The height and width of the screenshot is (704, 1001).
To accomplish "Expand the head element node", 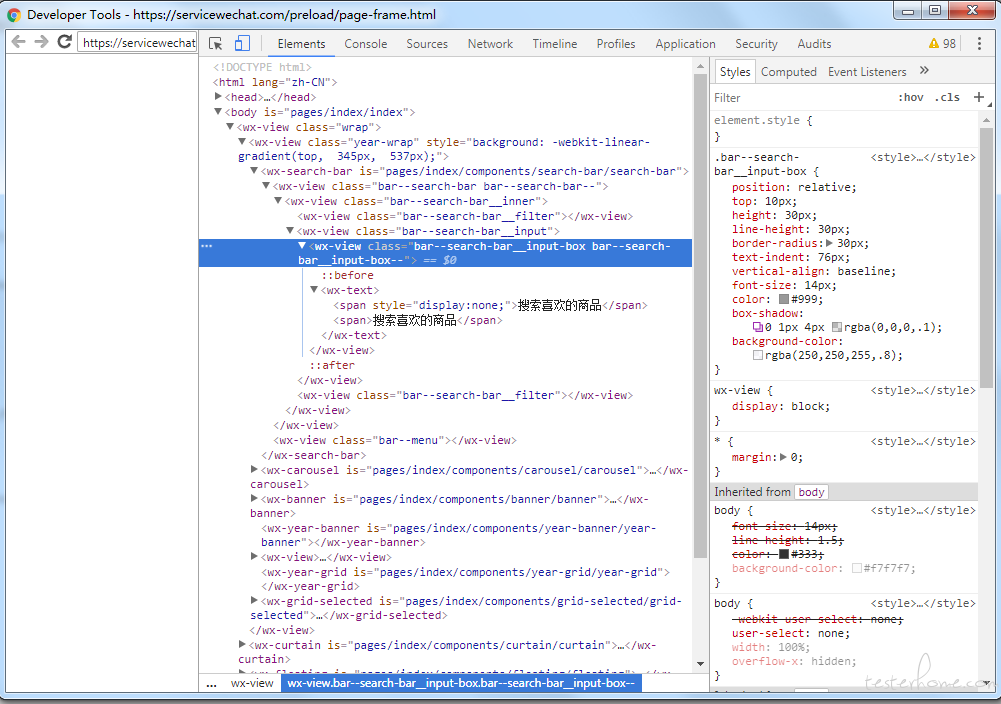I will pyautogui.click(x=218, y=97).
